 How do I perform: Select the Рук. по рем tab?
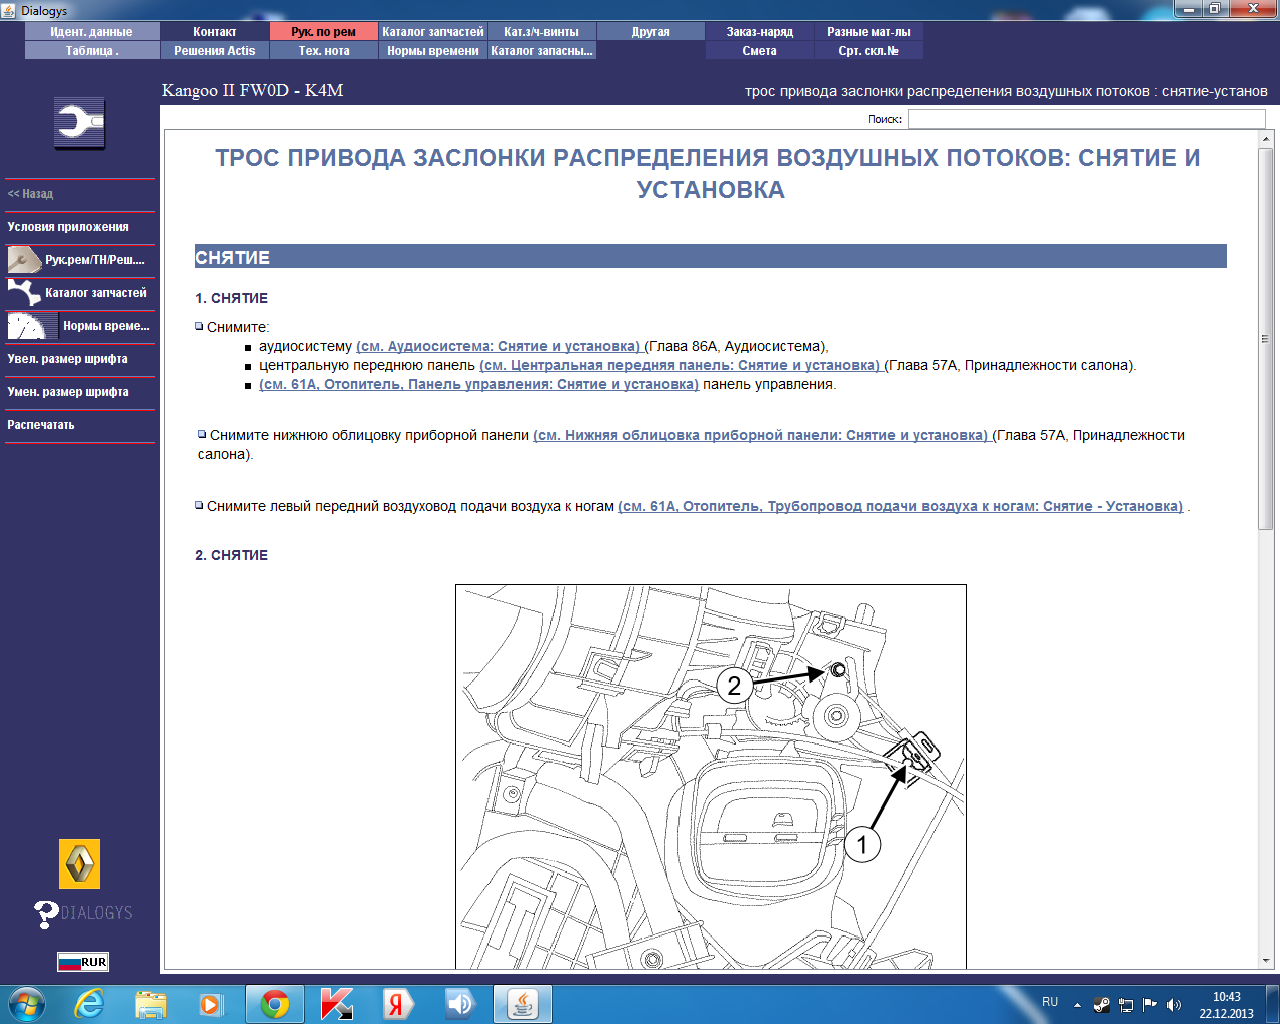click(x=324, y=32)
